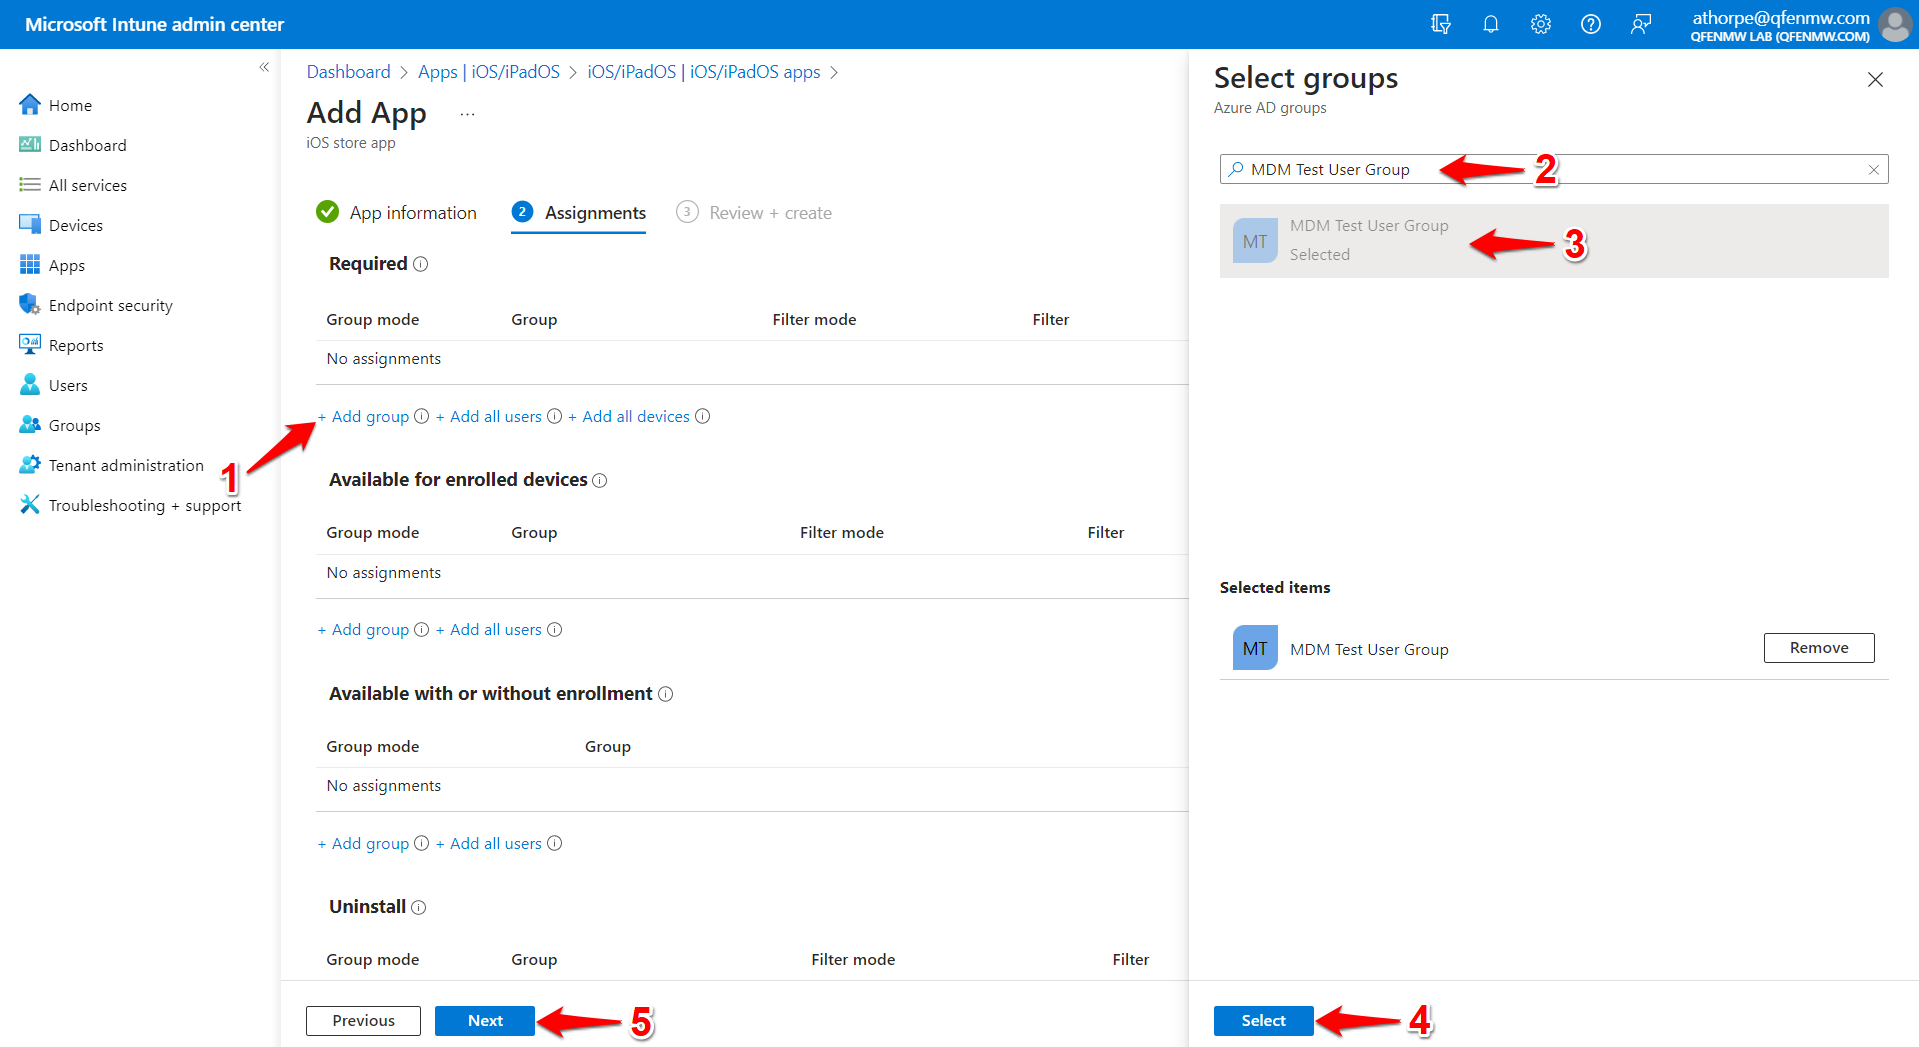Click Dashboard breadcrumb link

pos(348,72)
